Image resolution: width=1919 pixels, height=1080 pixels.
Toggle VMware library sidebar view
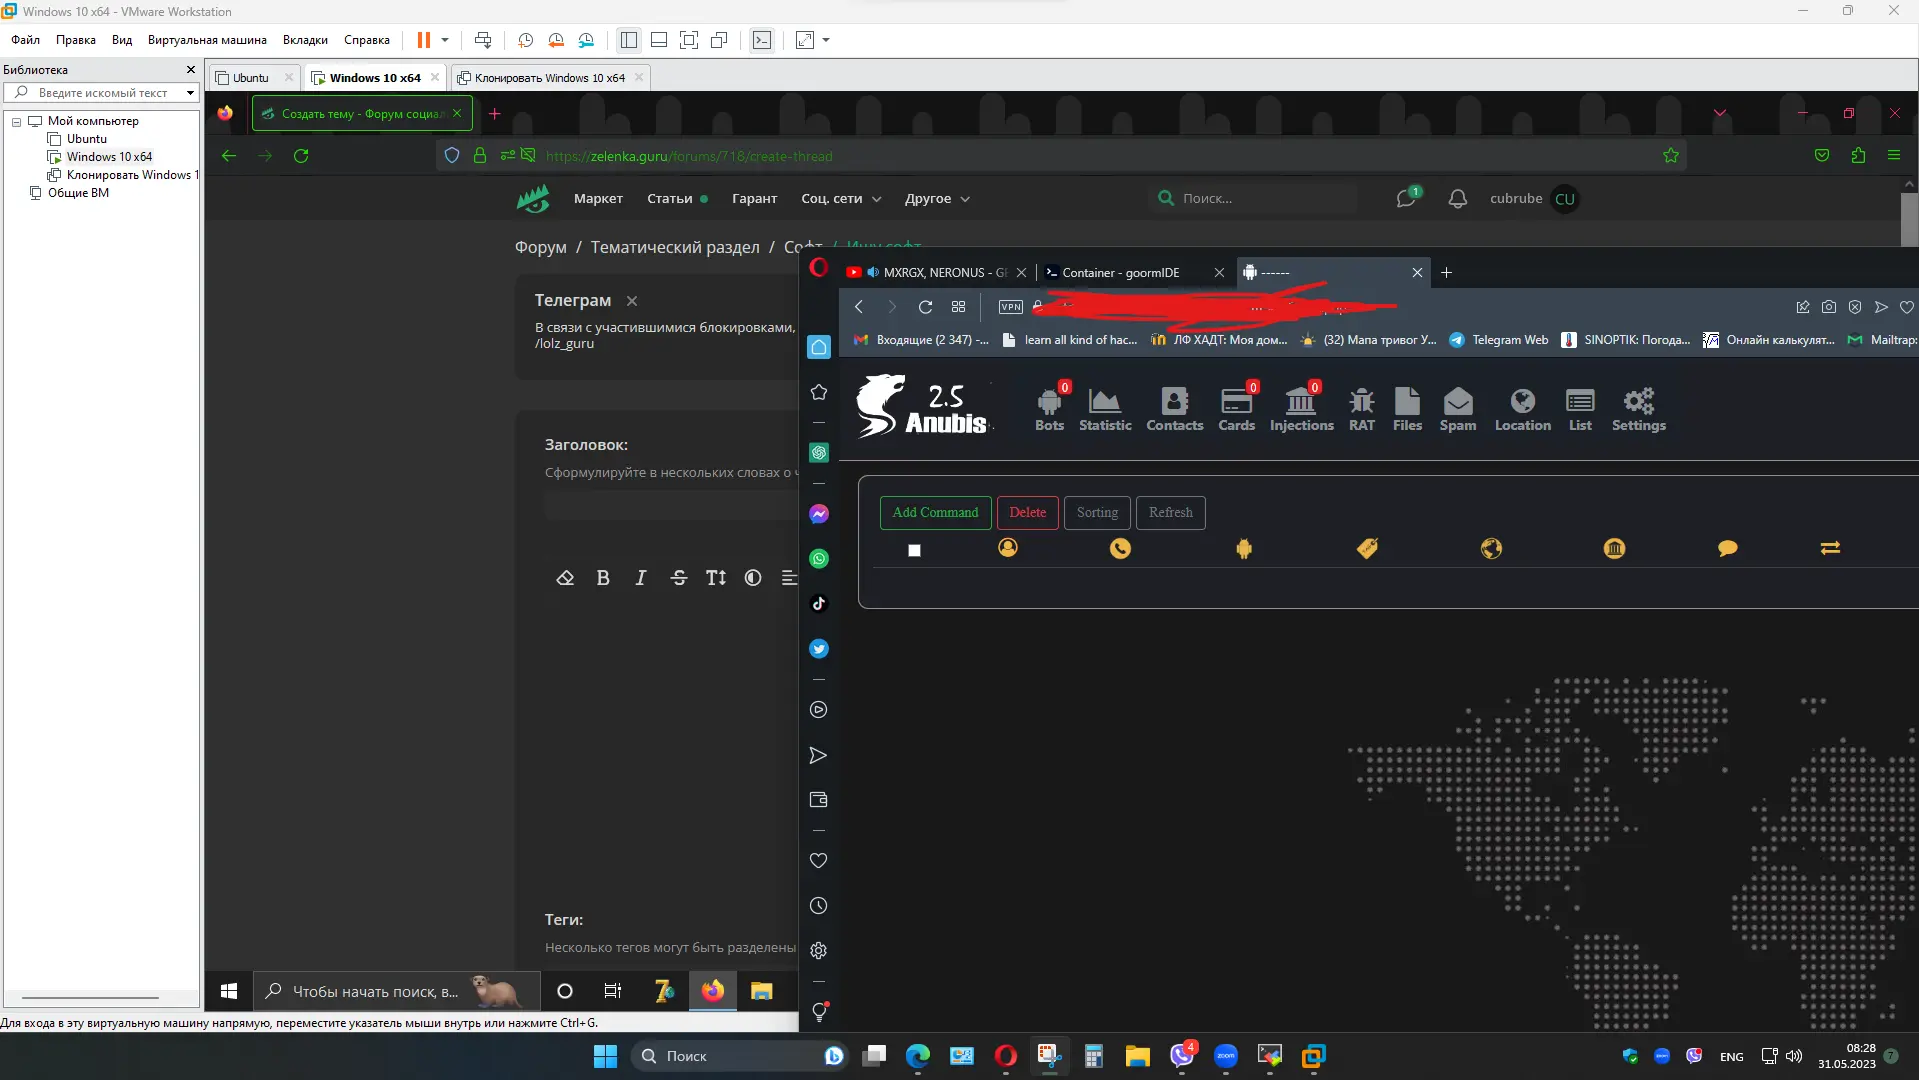coord(629,40)
